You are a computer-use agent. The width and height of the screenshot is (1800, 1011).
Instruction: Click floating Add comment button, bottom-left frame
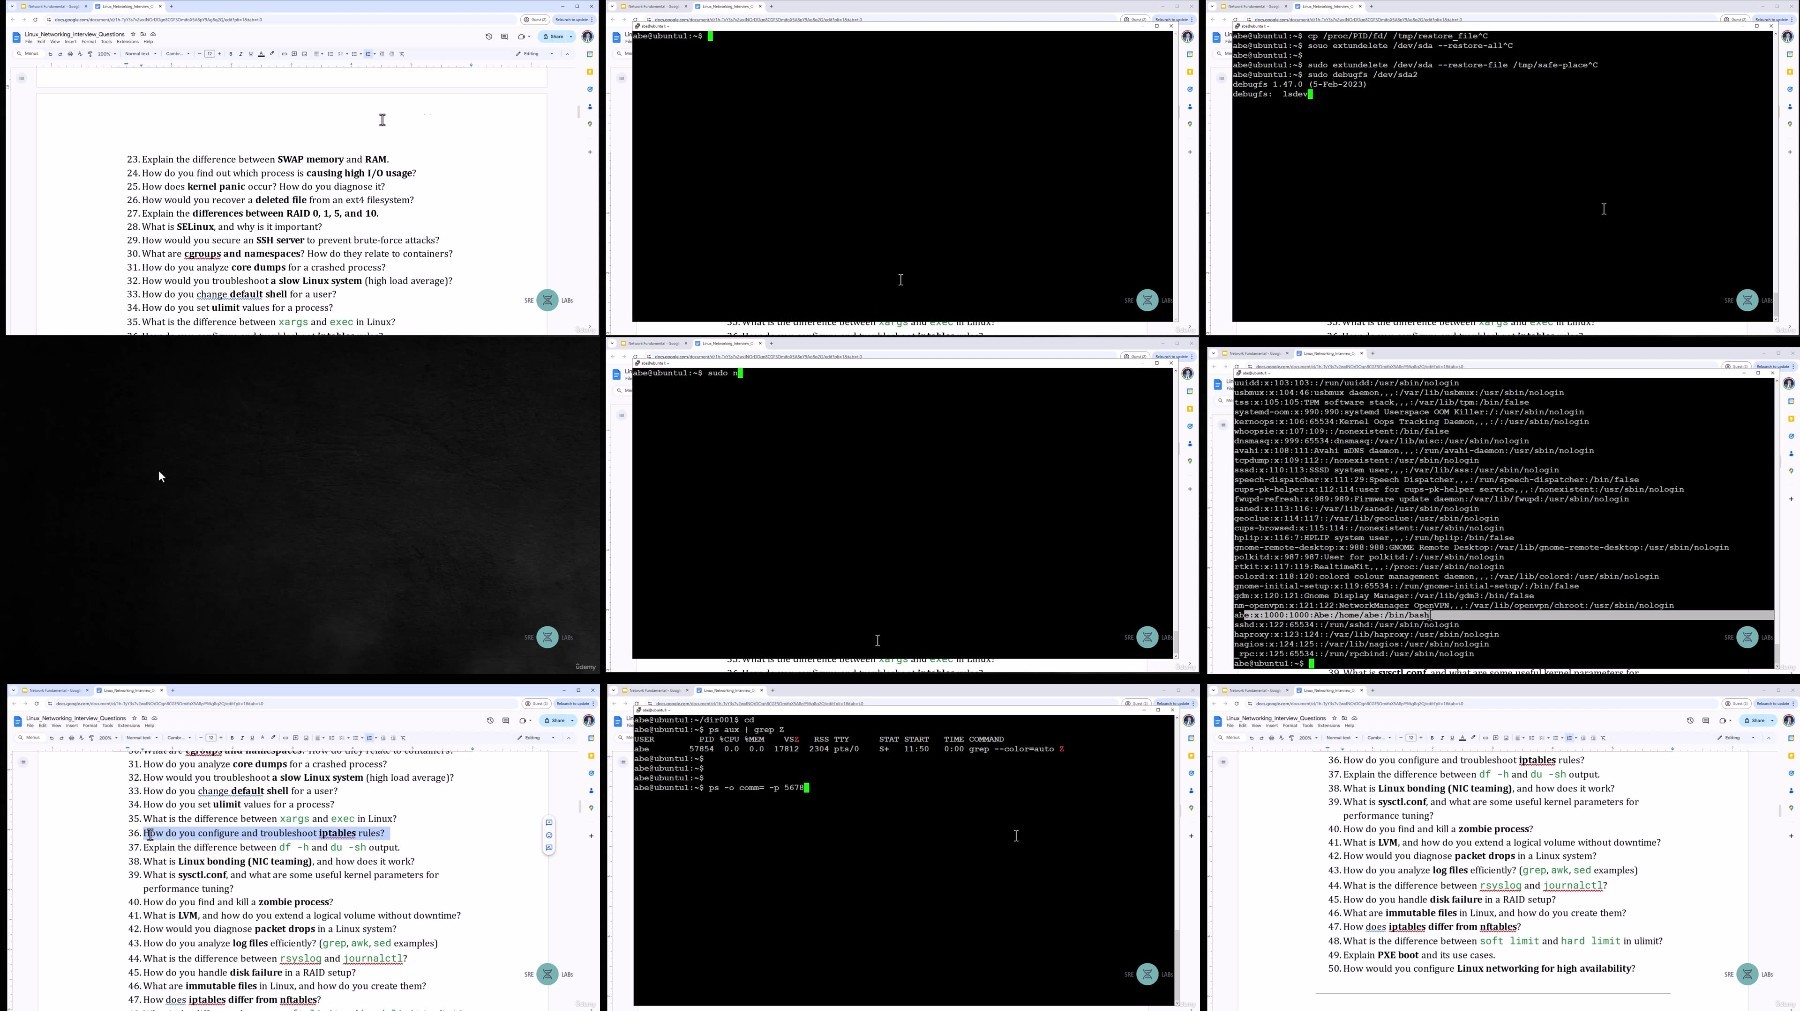pyautogui.click(x=549, y=823)
